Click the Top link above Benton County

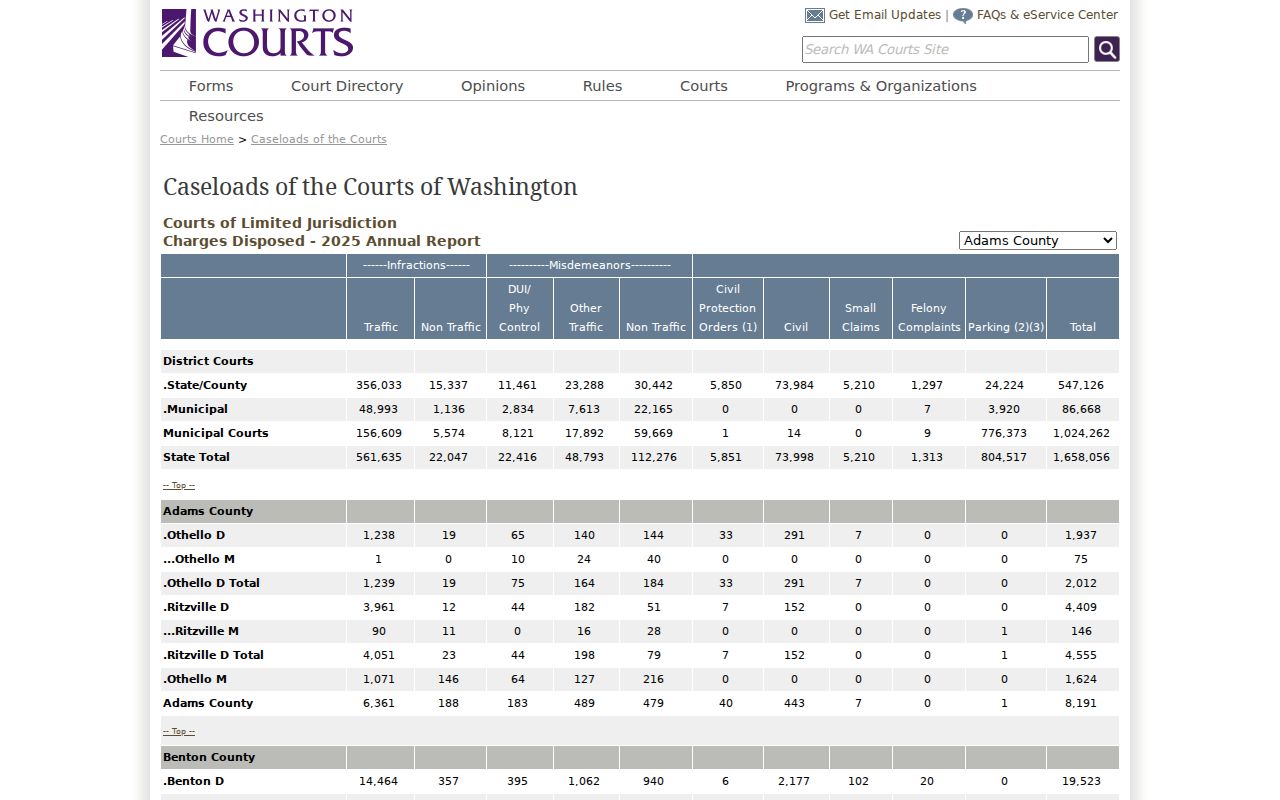tap(179, 732)
